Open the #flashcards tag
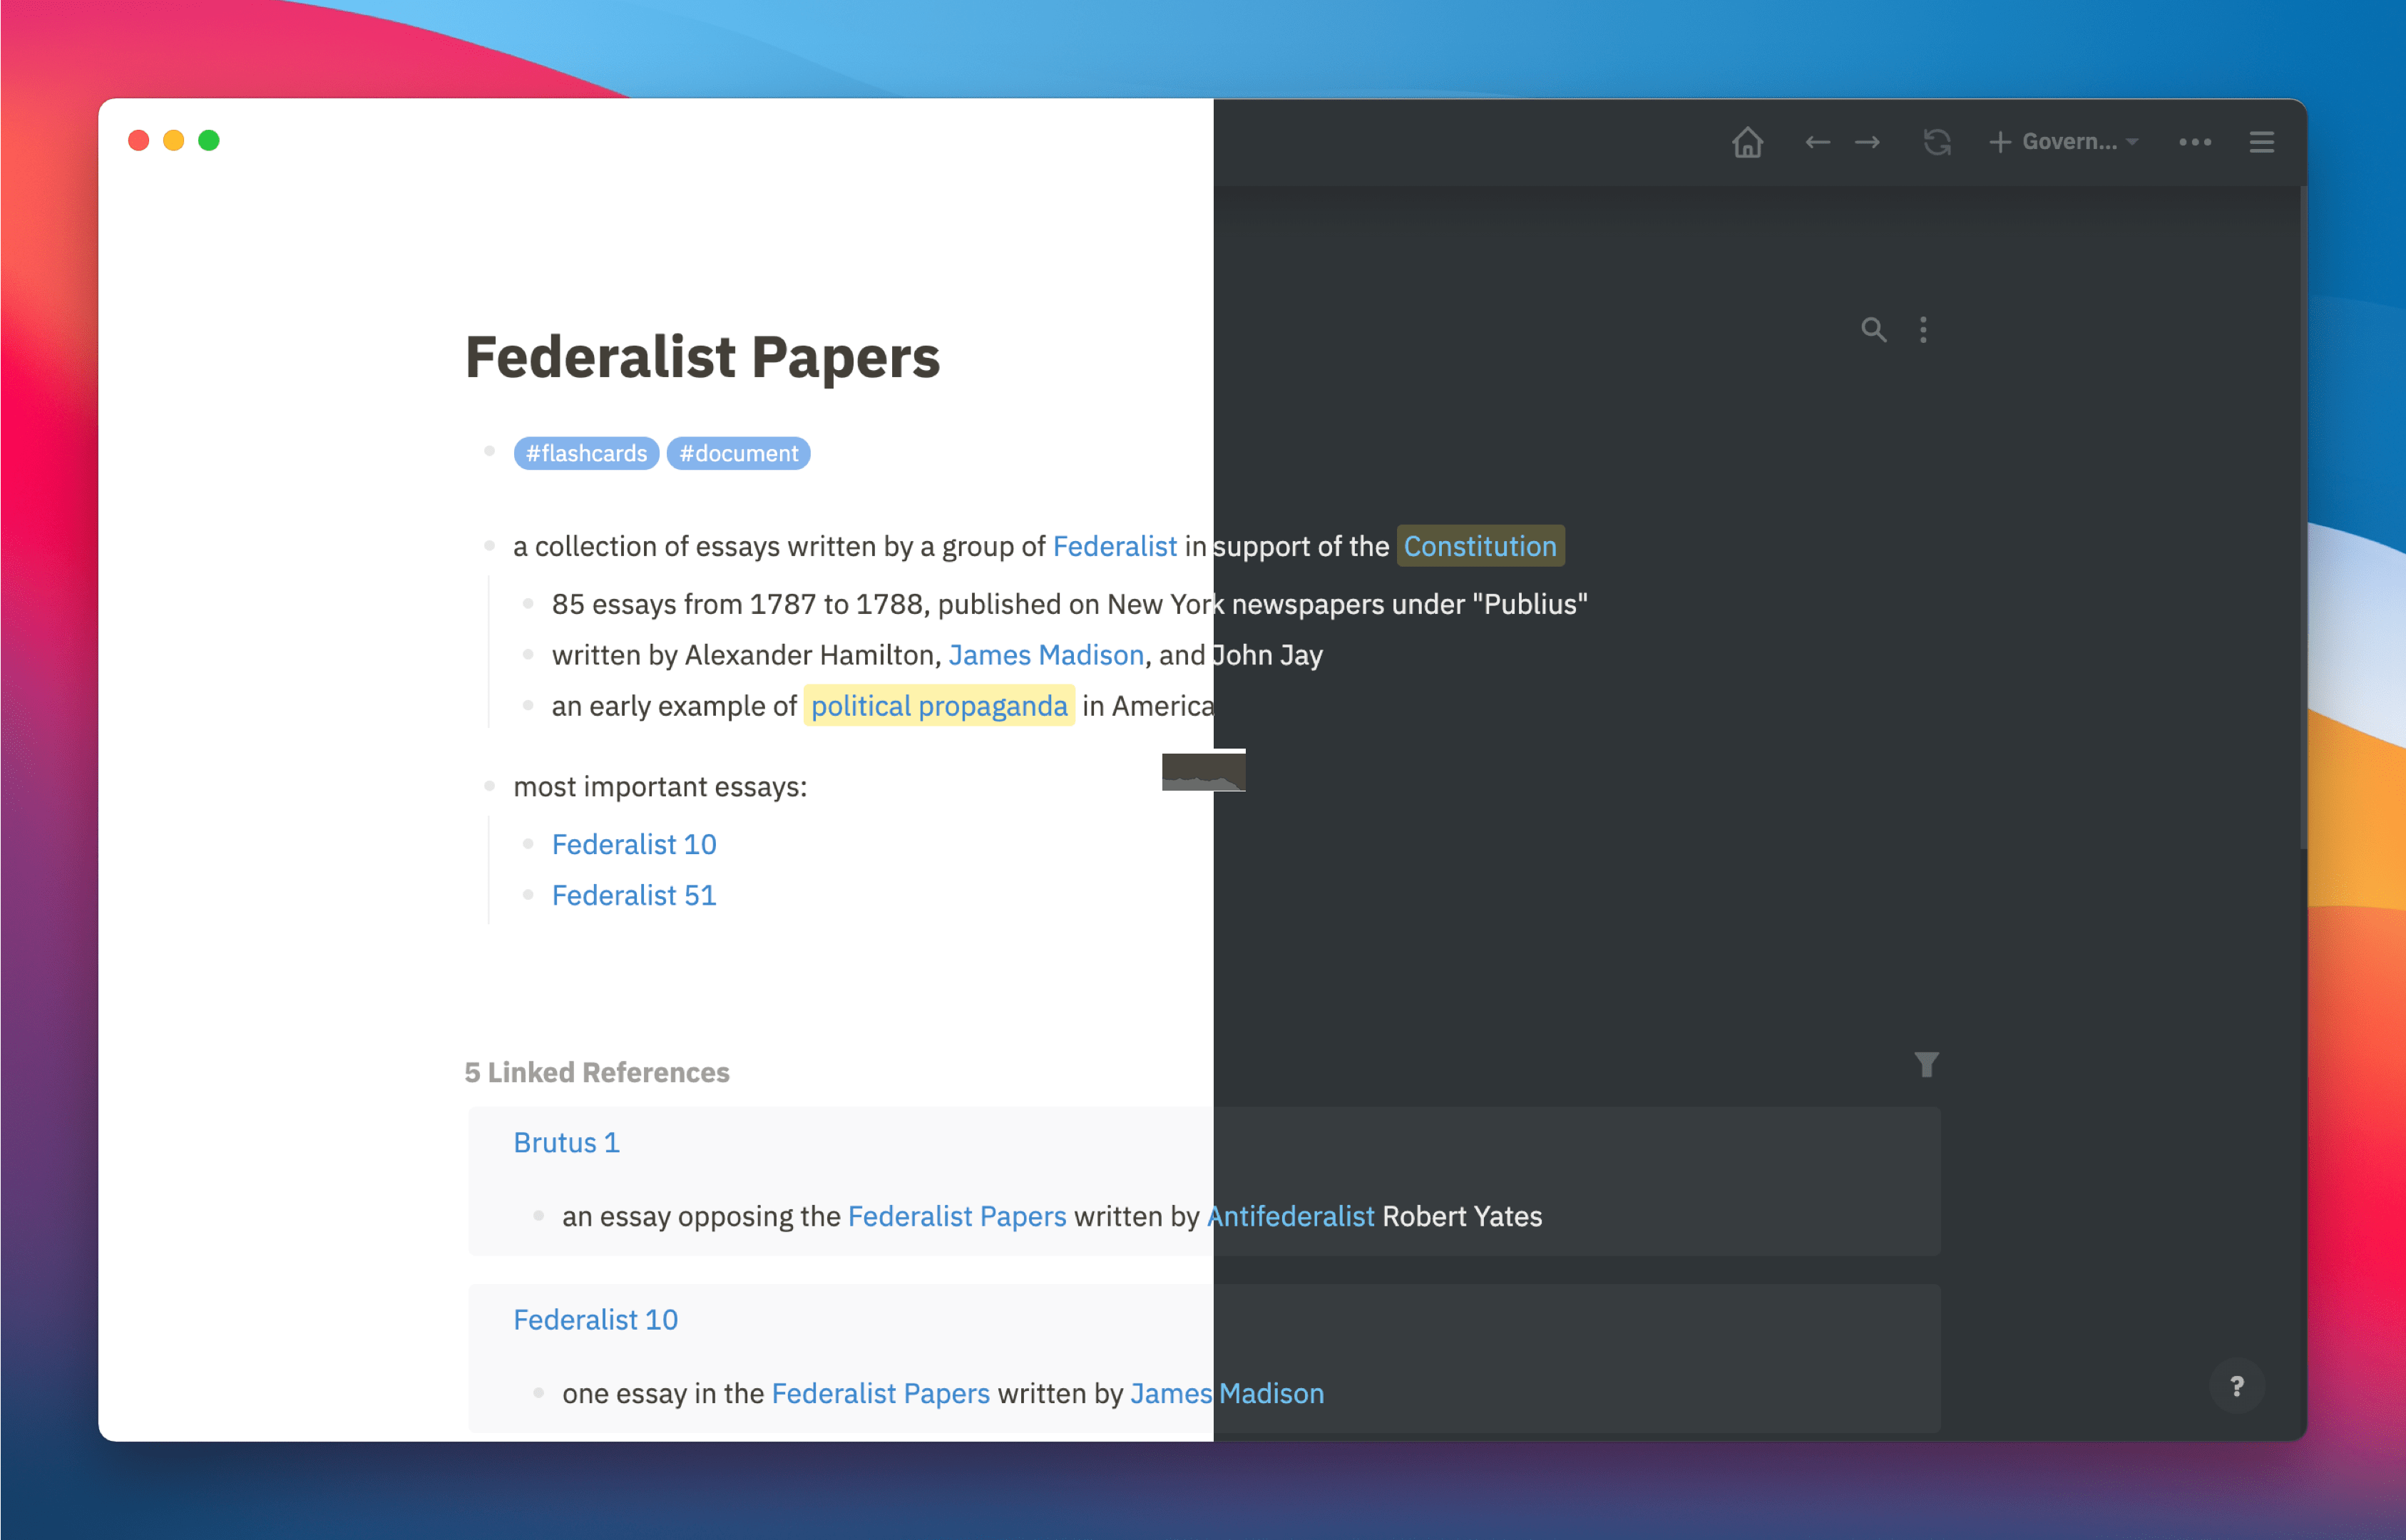The height and width of the screenshot is (1540, 2406). [x=586, y=453]
